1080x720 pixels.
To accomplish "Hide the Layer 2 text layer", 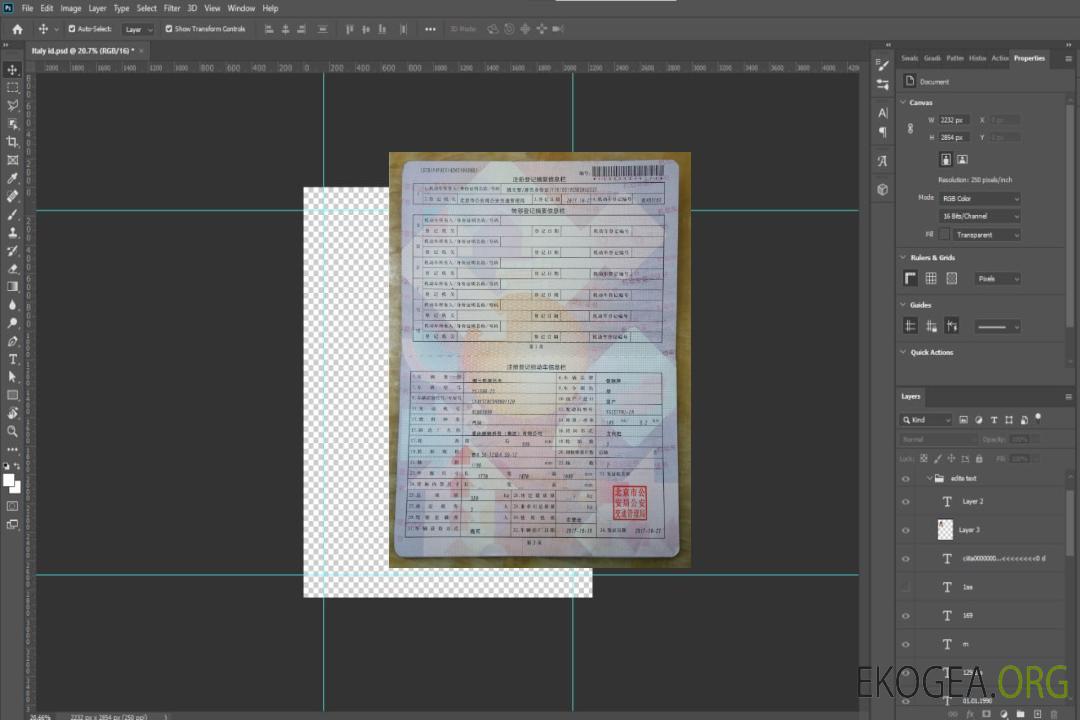I will click(x=906, y=502).
